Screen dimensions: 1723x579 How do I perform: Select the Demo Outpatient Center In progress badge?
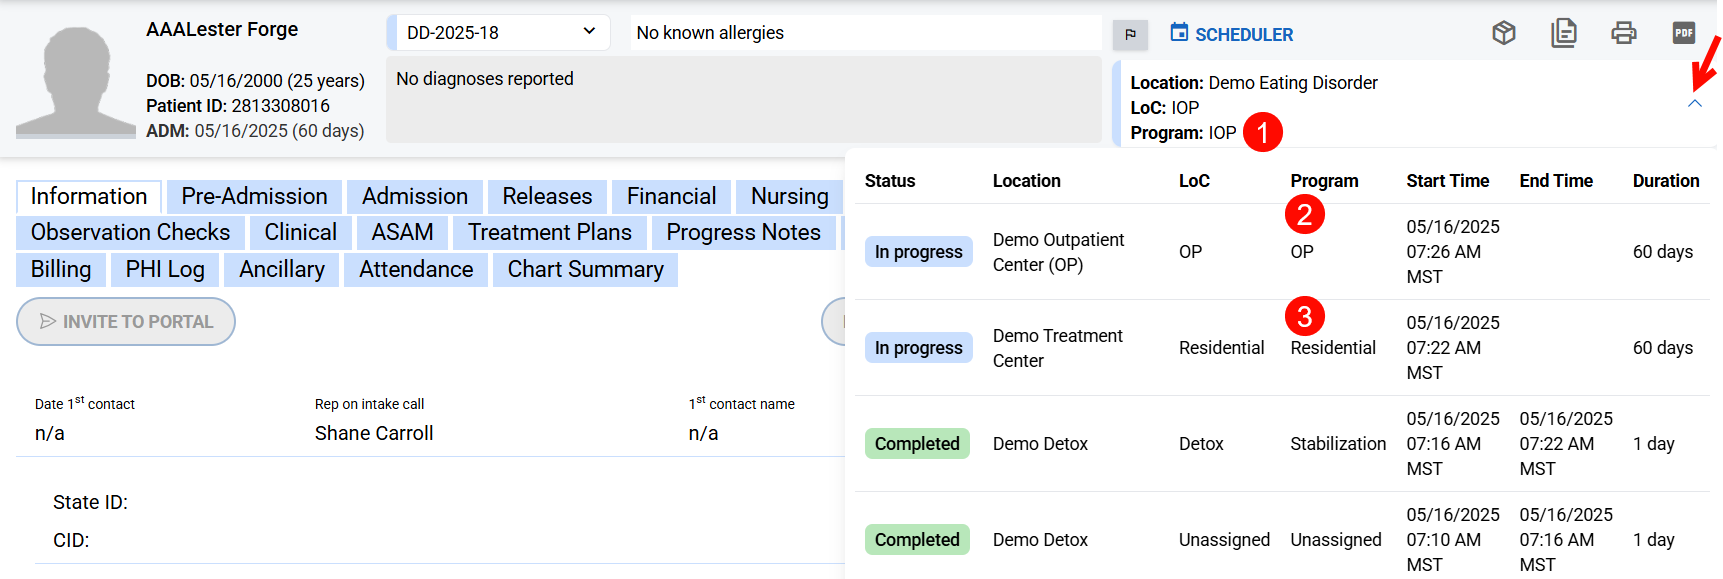(x=918, y=252)
